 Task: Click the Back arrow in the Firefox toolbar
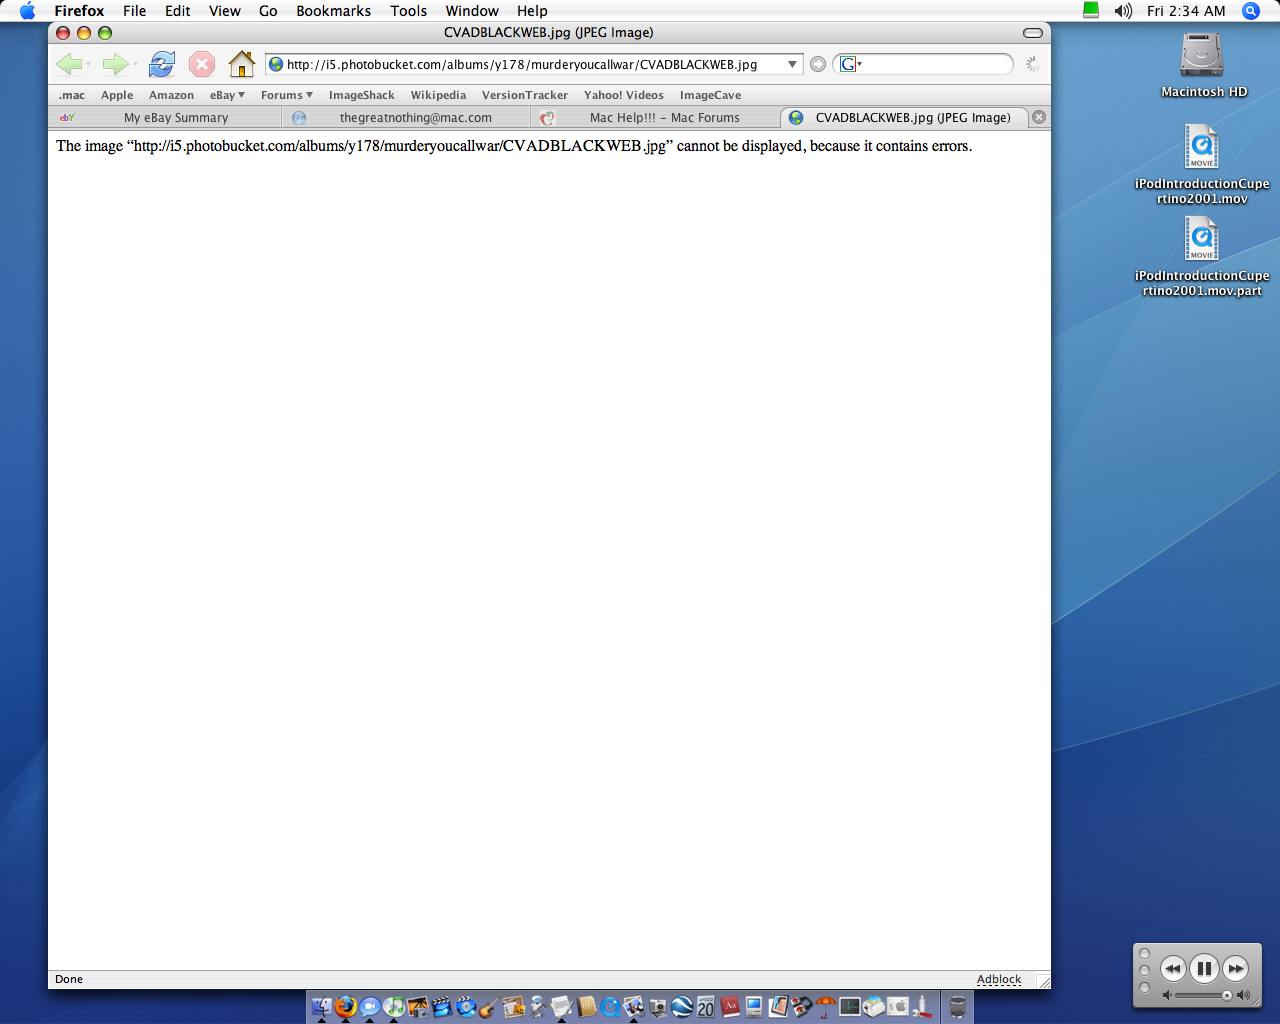pos(68,64)
